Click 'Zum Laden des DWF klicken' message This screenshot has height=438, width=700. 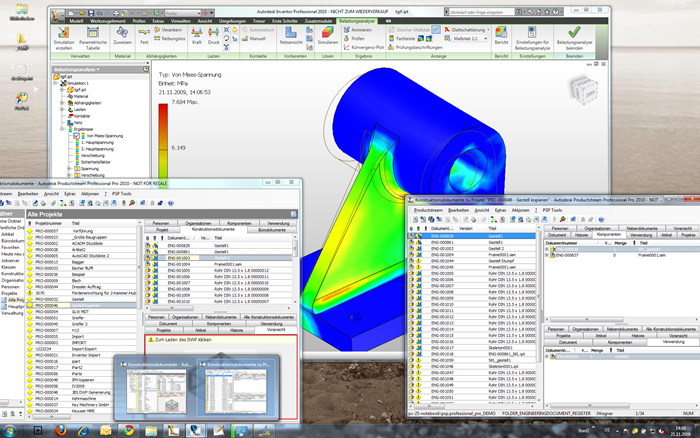[x=183, y=340]
